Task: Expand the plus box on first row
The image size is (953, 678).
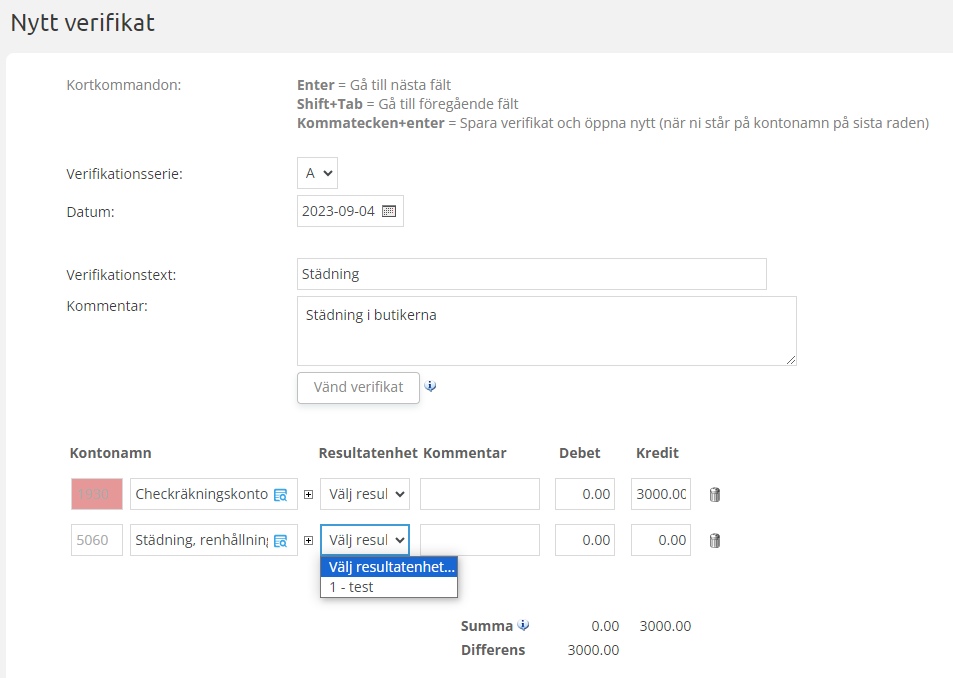Action: click(x=308, y=494)
